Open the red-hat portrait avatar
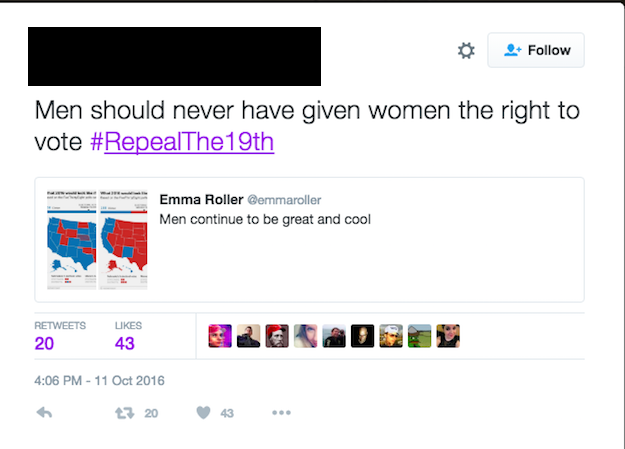Image resolution: width=625 pixels, height=449 pixels. click(277, 336)
